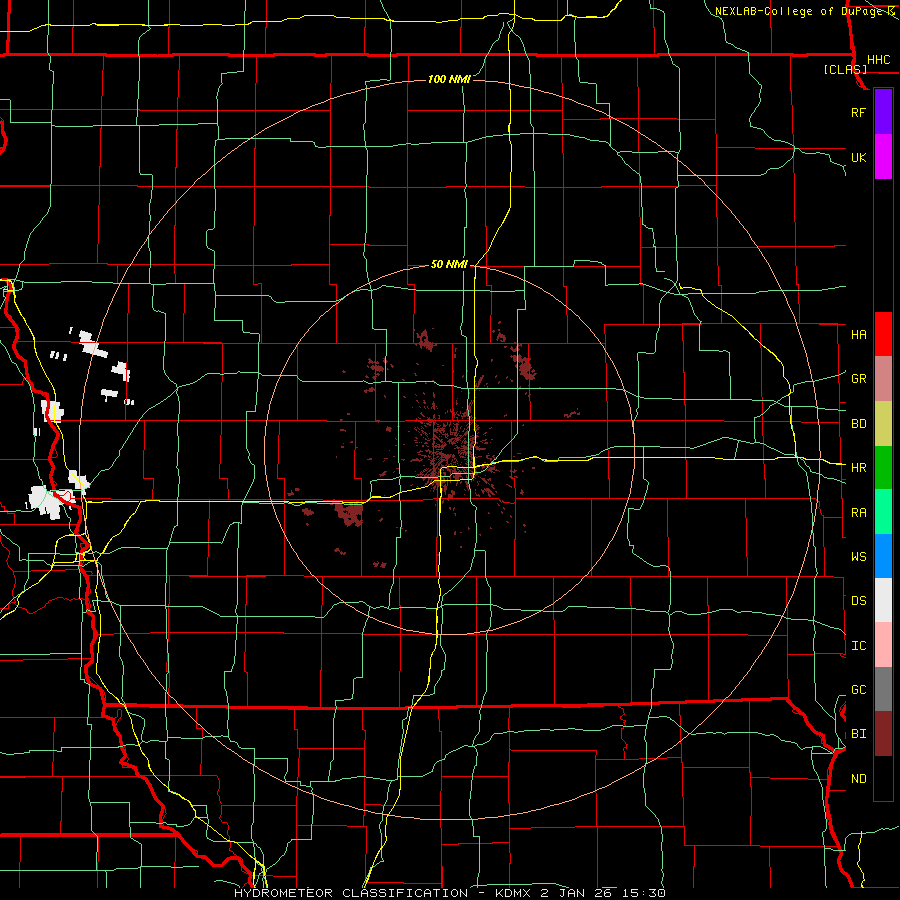This screenshot has width=900, height=900.
Task: Click the "BD" legend label
Action: pyautogui.click(x=859, y=424)
